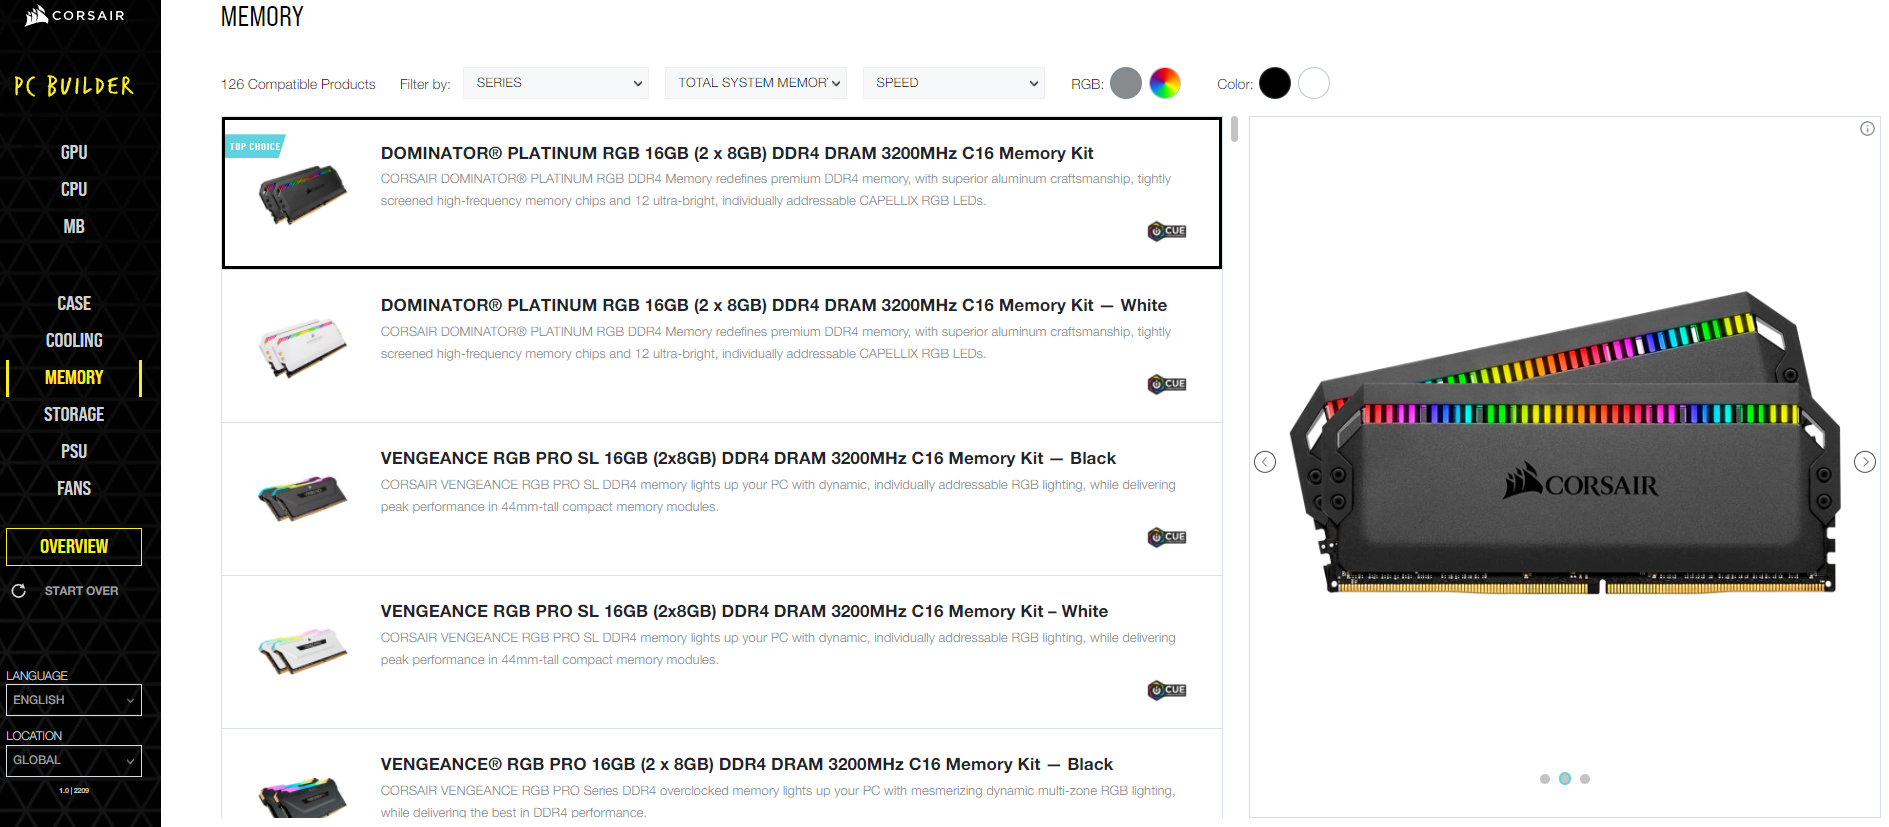Screen dimensions: 1889x827
Task: Click the Top Choice badge on first product
Action: point(254,147)
